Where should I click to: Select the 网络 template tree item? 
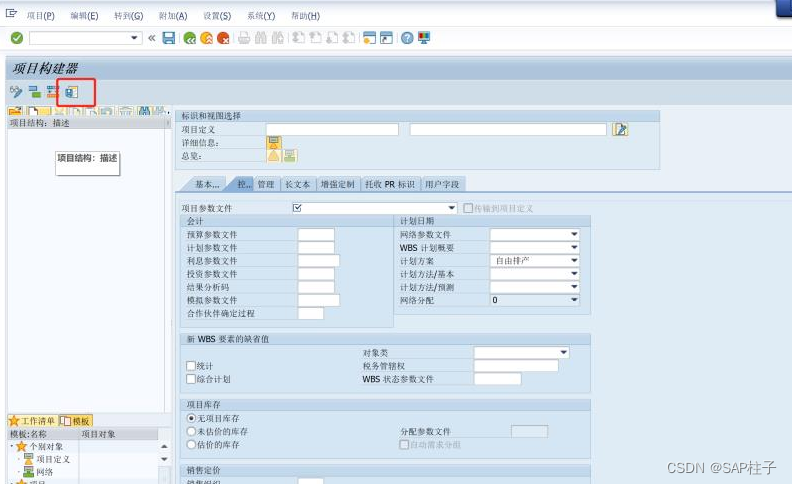tap(44, 472)
